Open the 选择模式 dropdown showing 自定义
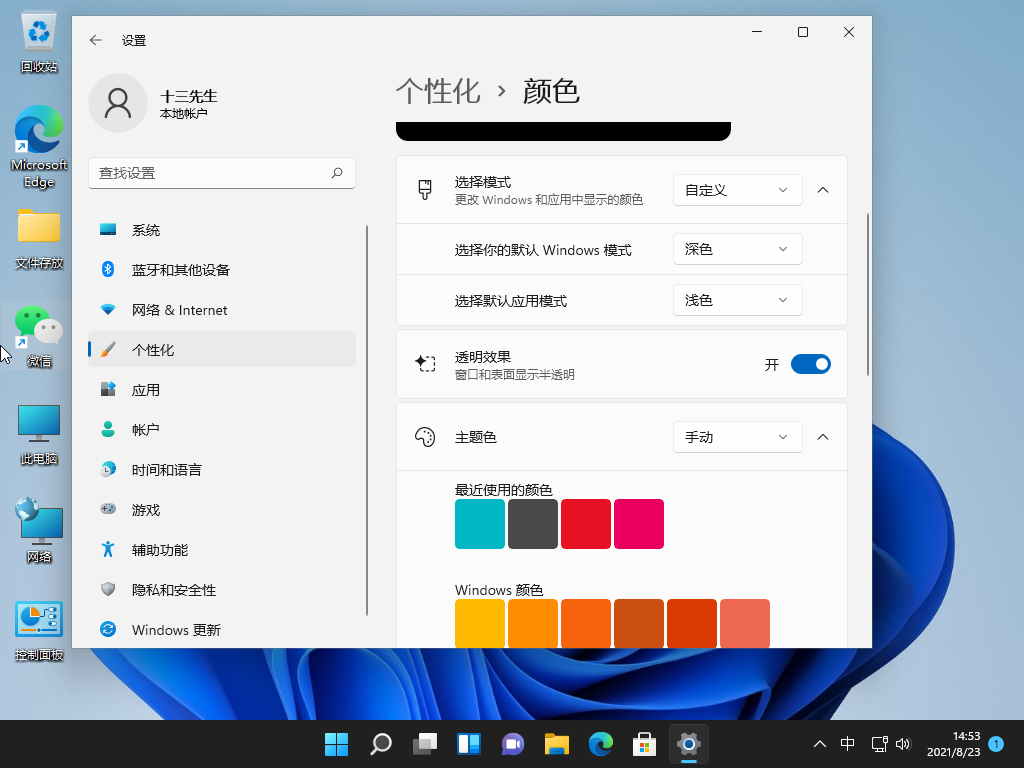Screen dimensions: 1024x768 coord(737,189)
